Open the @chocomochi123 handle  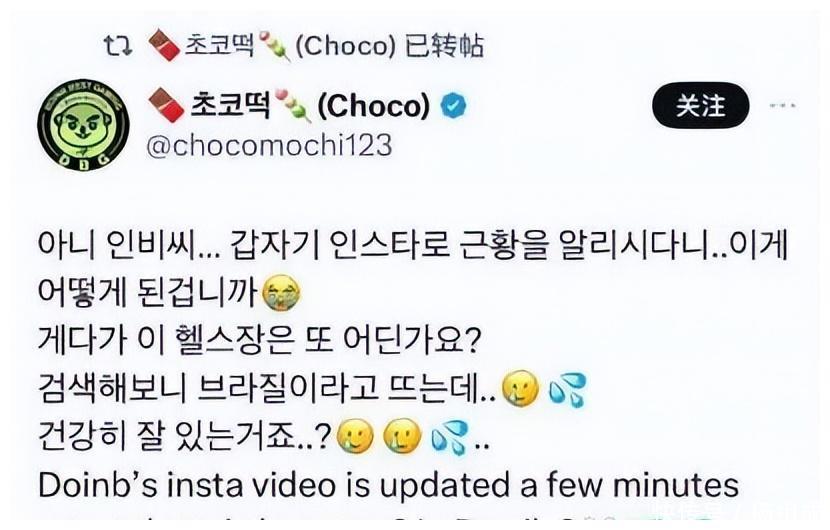pos(269,145)
